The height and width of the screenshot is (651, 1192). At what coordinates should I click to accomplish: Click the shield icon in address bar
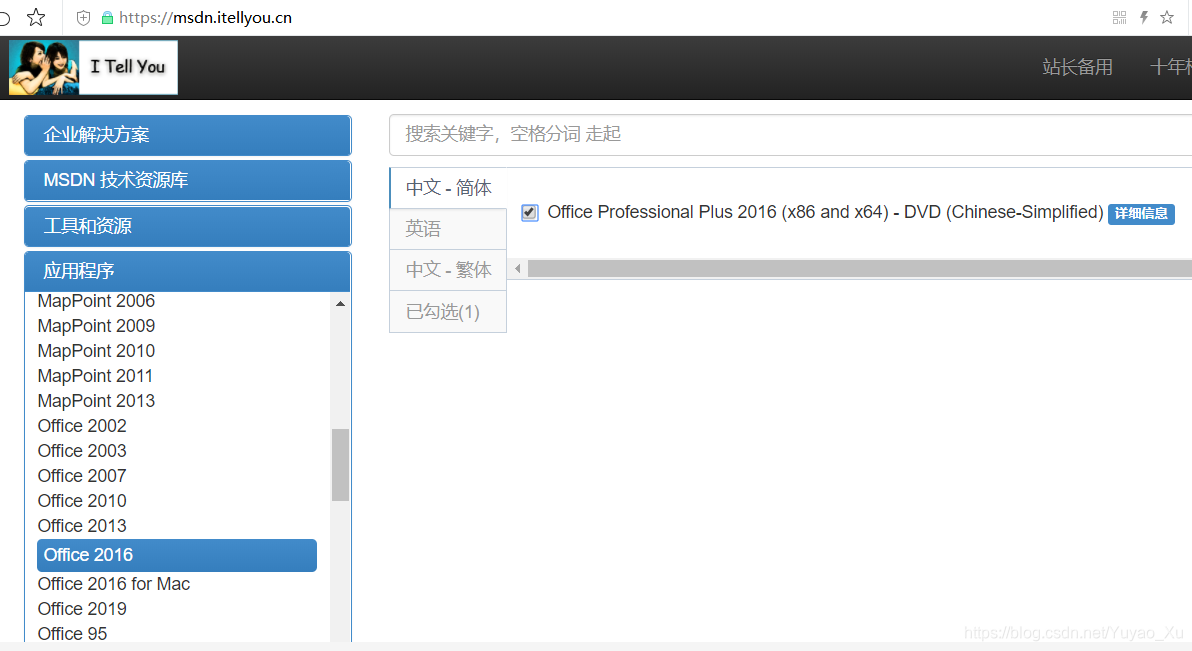pyautogui.click(x=84, y=17)
